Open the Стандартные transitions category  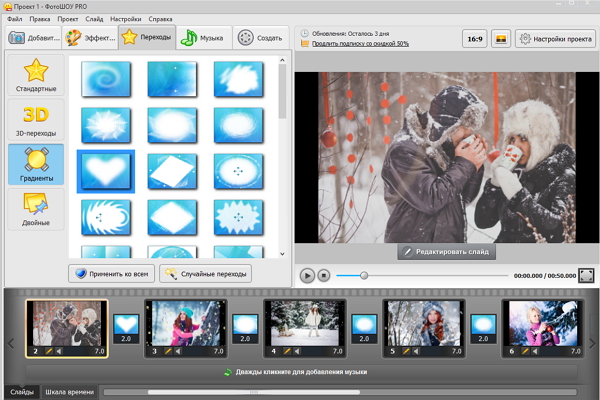(36, 75)
